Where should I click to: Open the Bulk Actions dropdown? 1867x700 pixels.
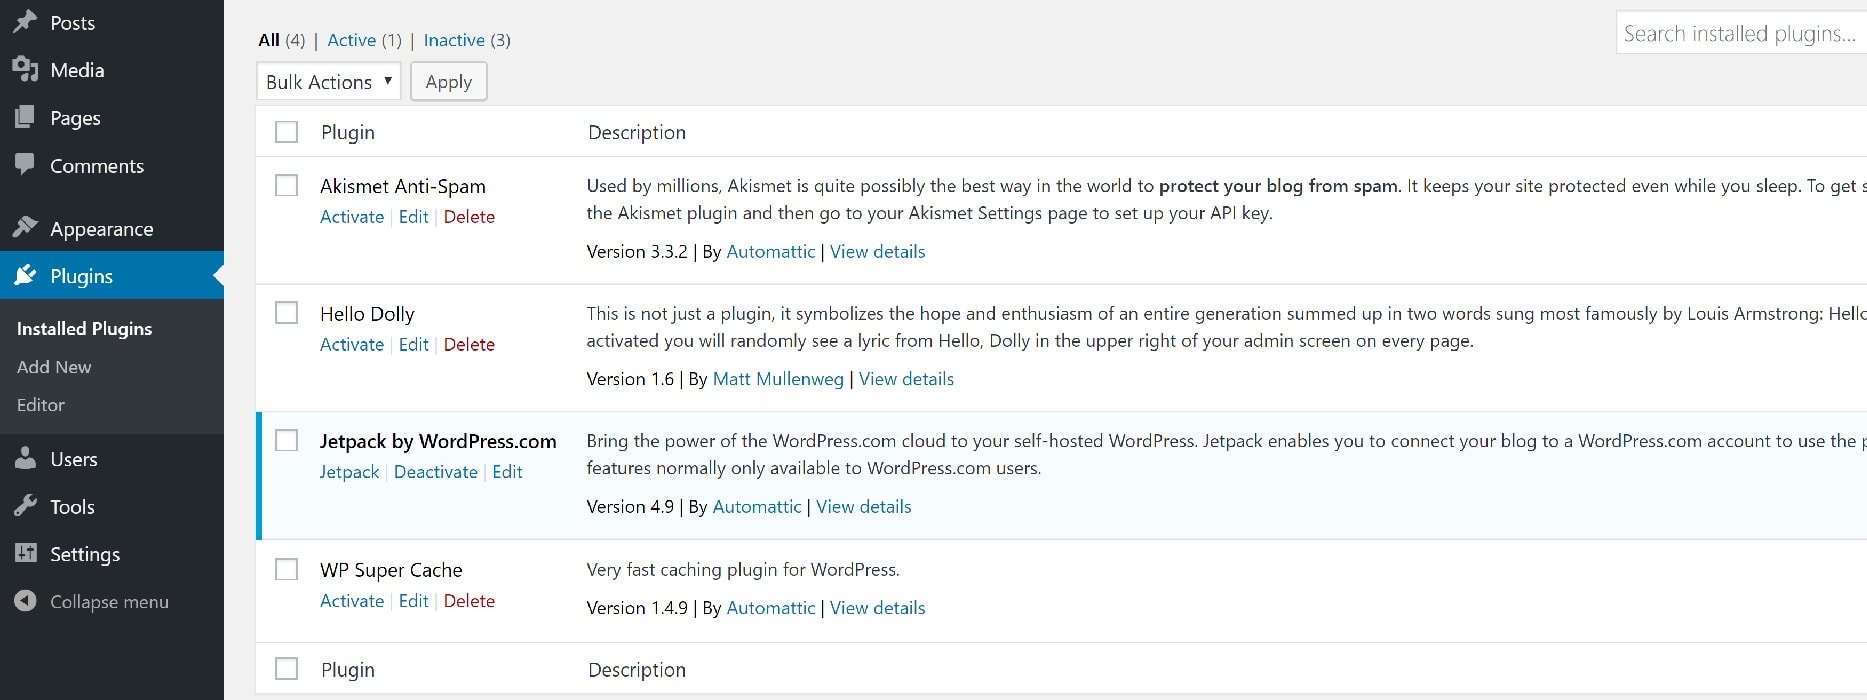click(328, 81)
